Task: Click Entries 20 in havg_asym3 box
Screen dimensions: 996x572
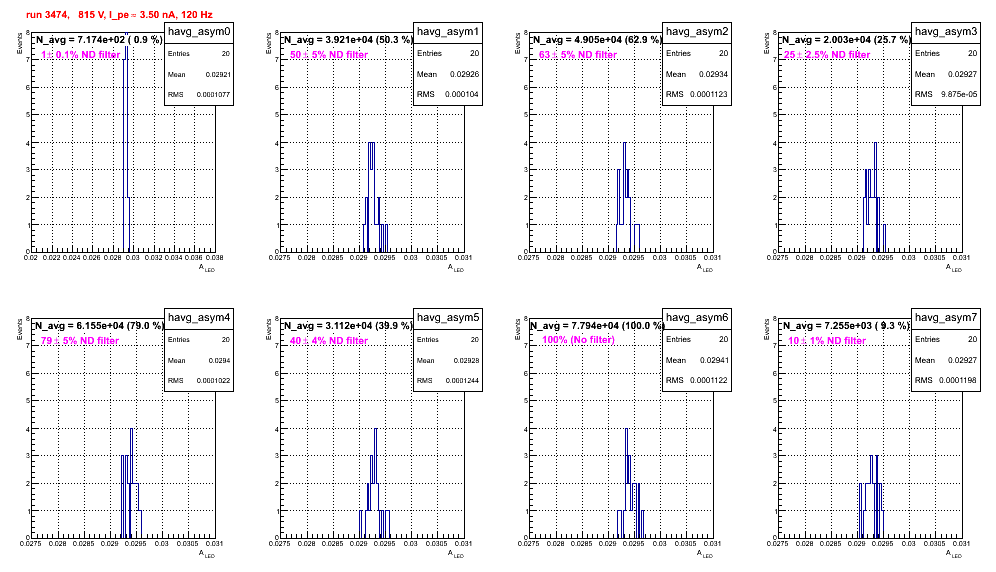Action: 946,53
